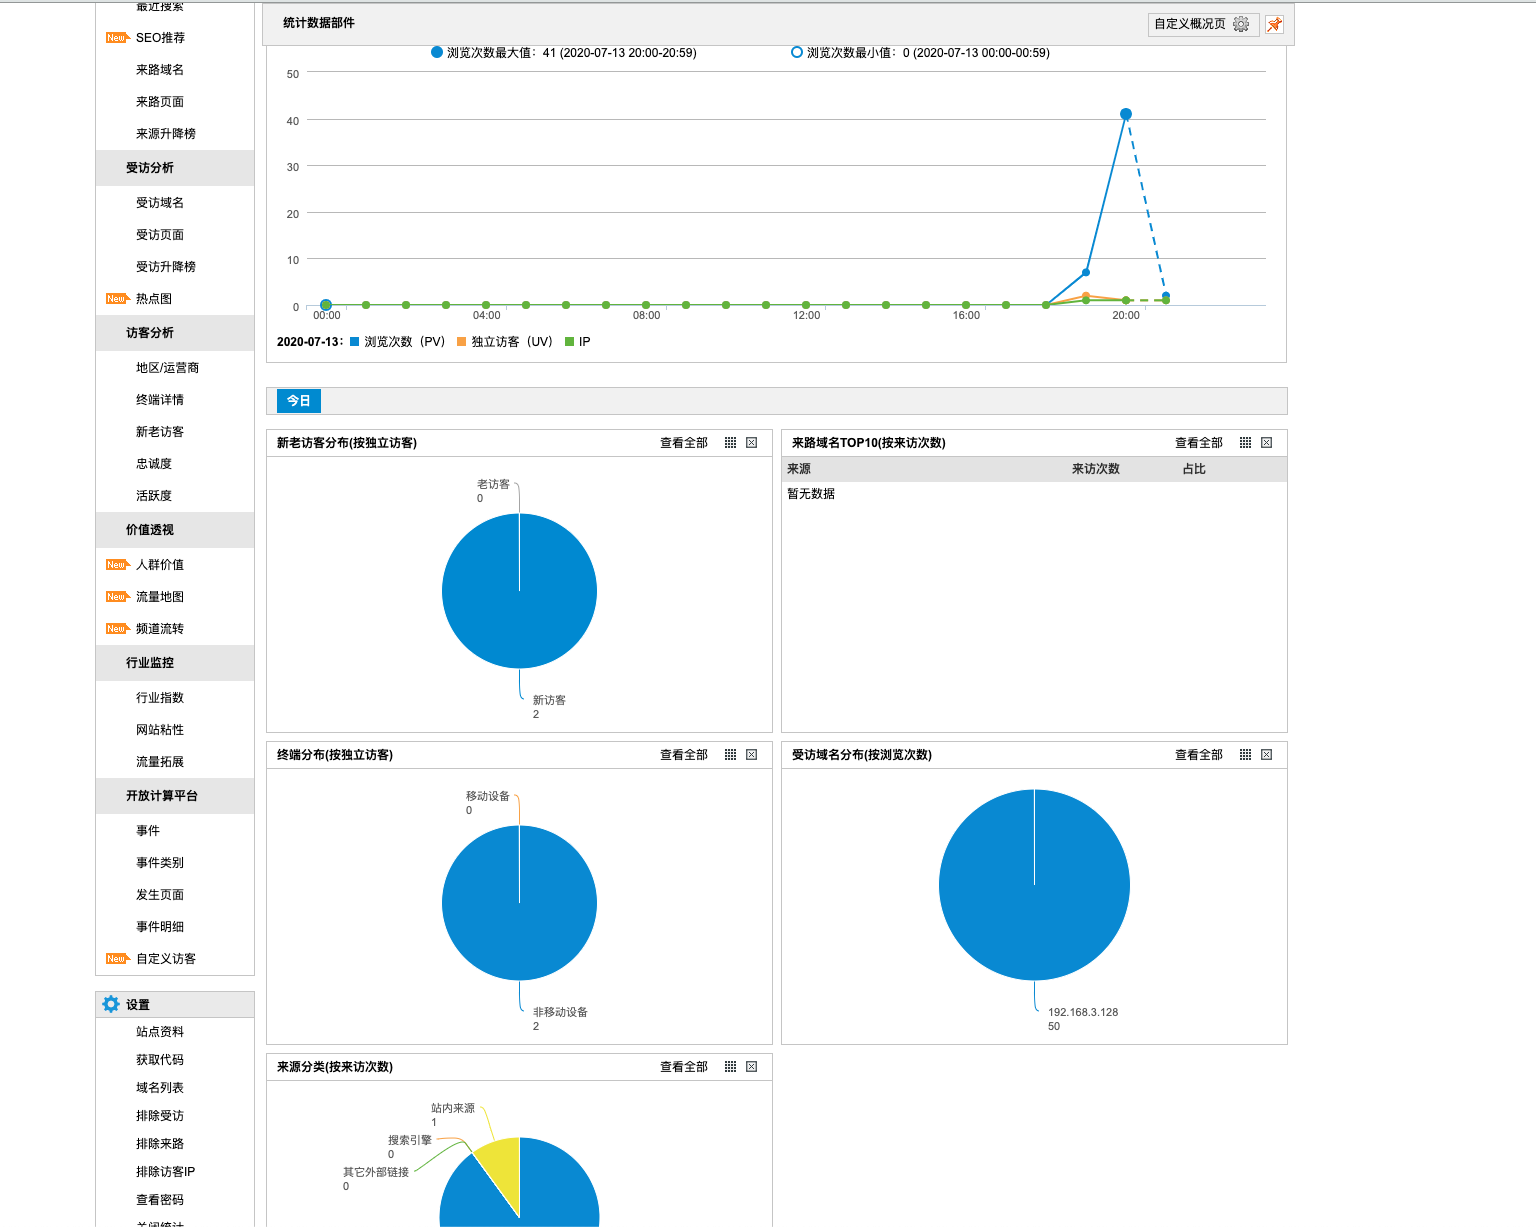
Task: Click 查看全部 in the 来路域名TOP10 panel
Action: pyautogui.click(x=1199, y=443)
